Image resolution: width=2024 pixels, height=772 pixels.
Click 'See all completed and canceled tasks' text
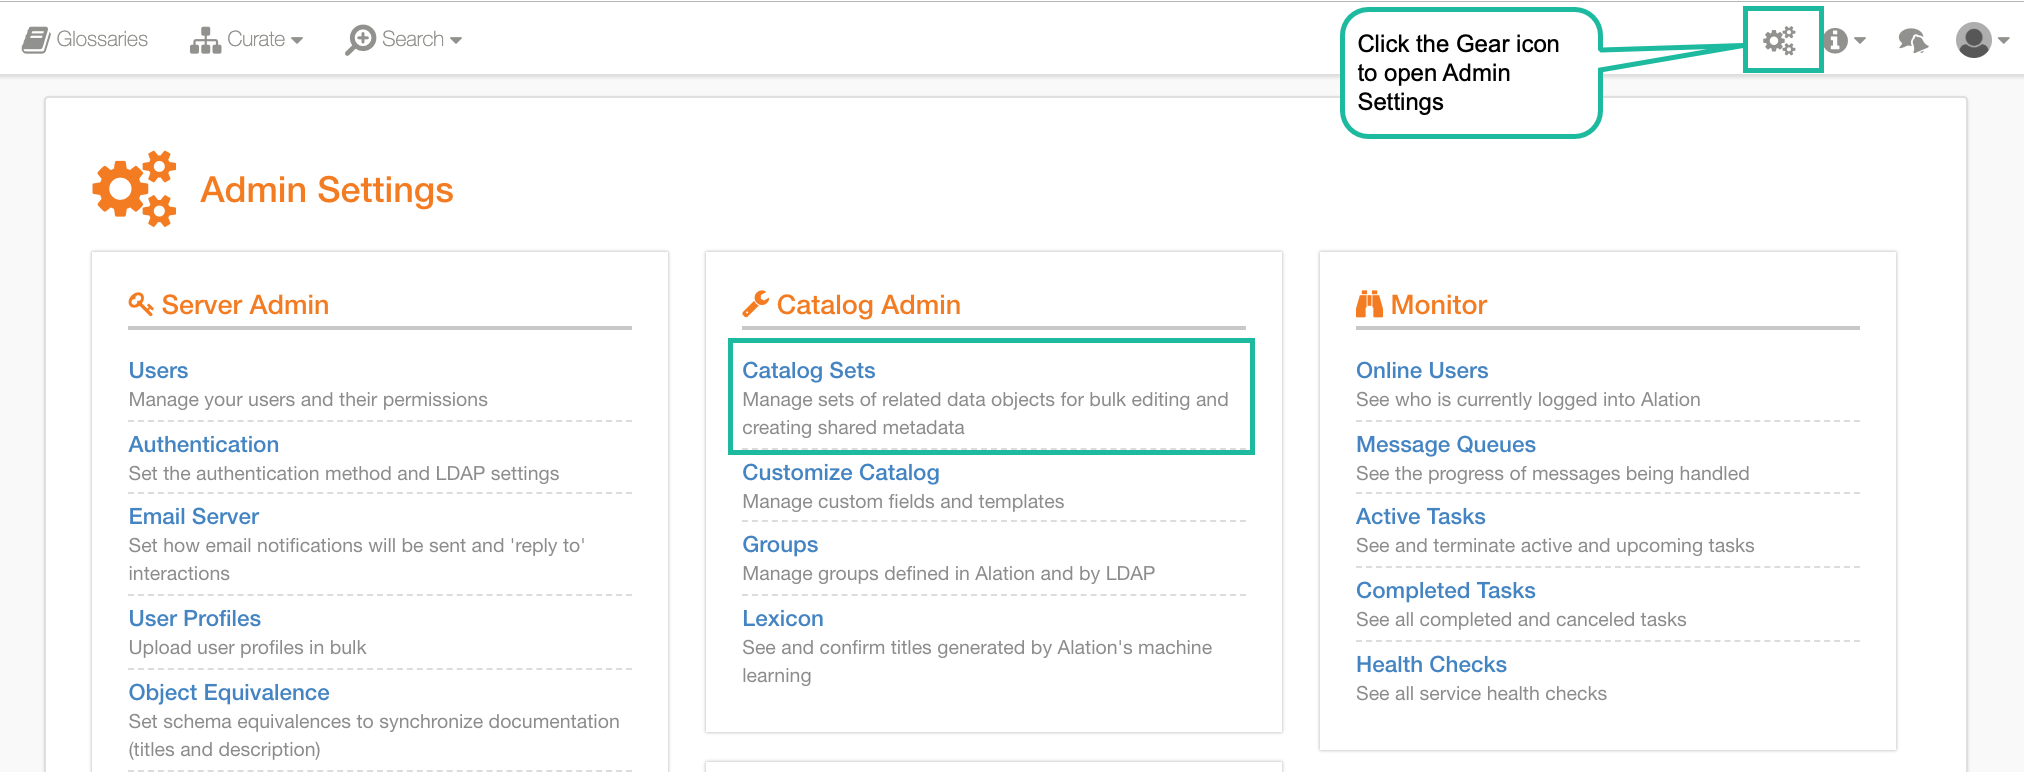pos(1521,619)
